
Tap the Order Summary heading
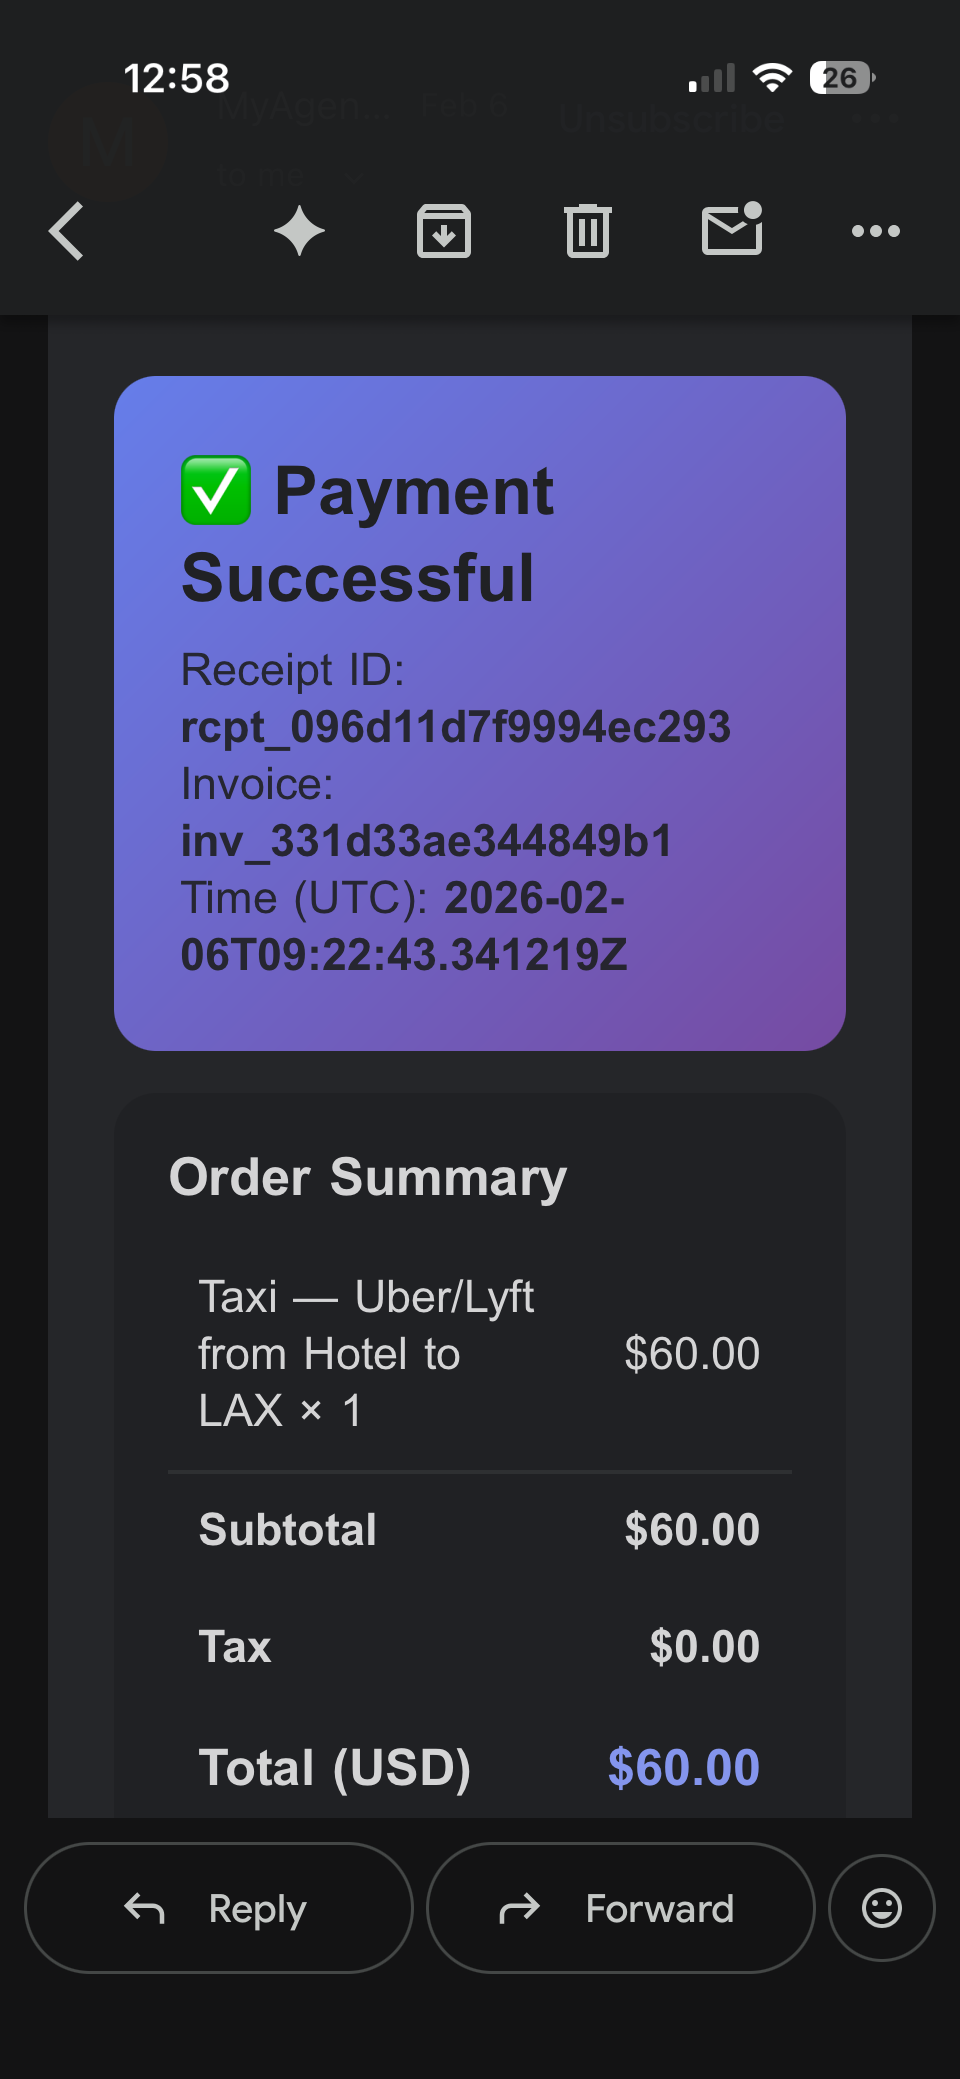[368, 1177]
